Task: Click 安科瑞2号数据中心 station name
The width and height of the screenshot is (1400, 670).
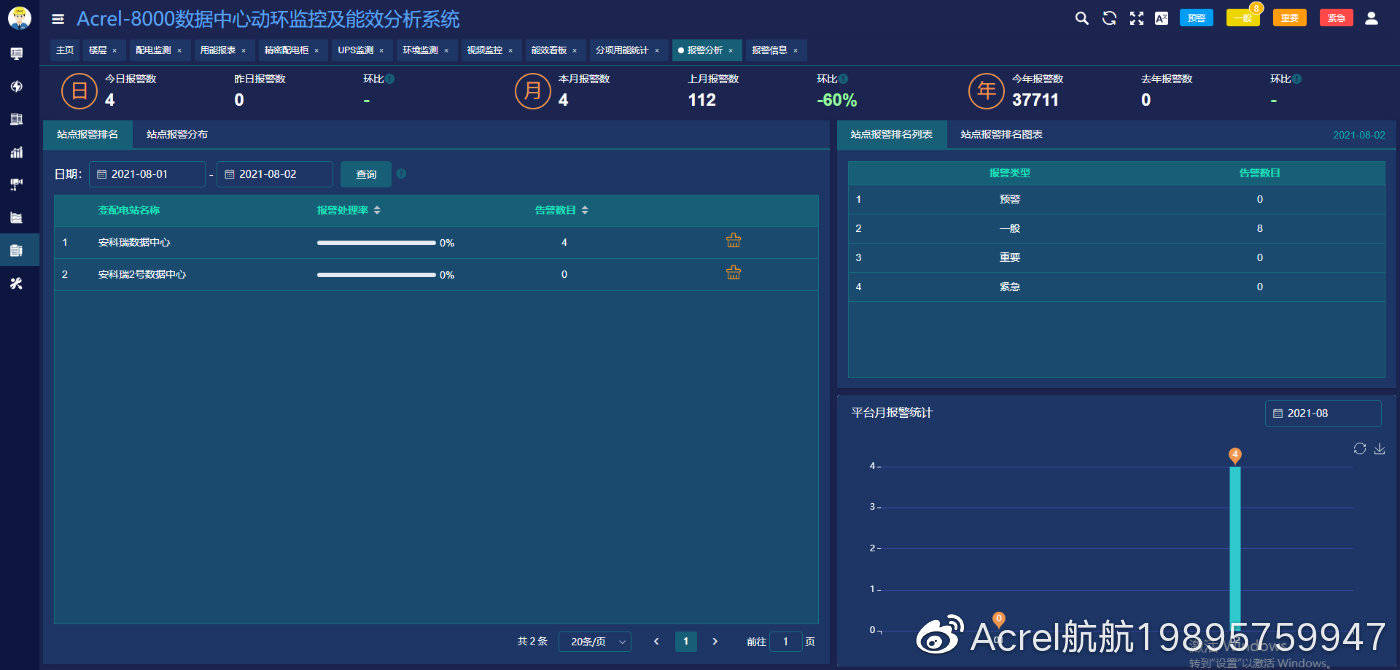Action: coord(142,274)
